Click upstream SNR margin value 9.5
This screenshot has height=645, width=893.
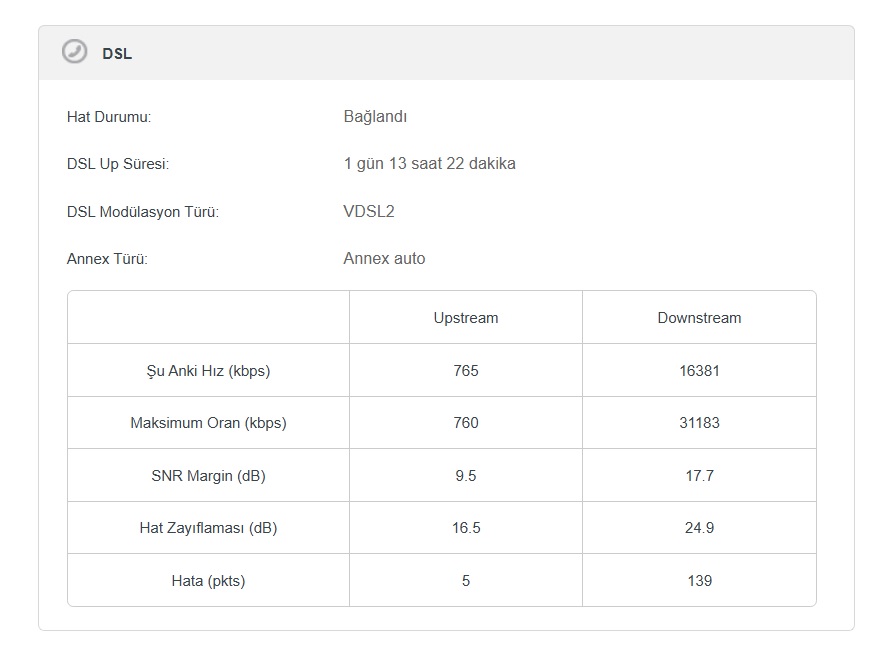tap(466, 475)
